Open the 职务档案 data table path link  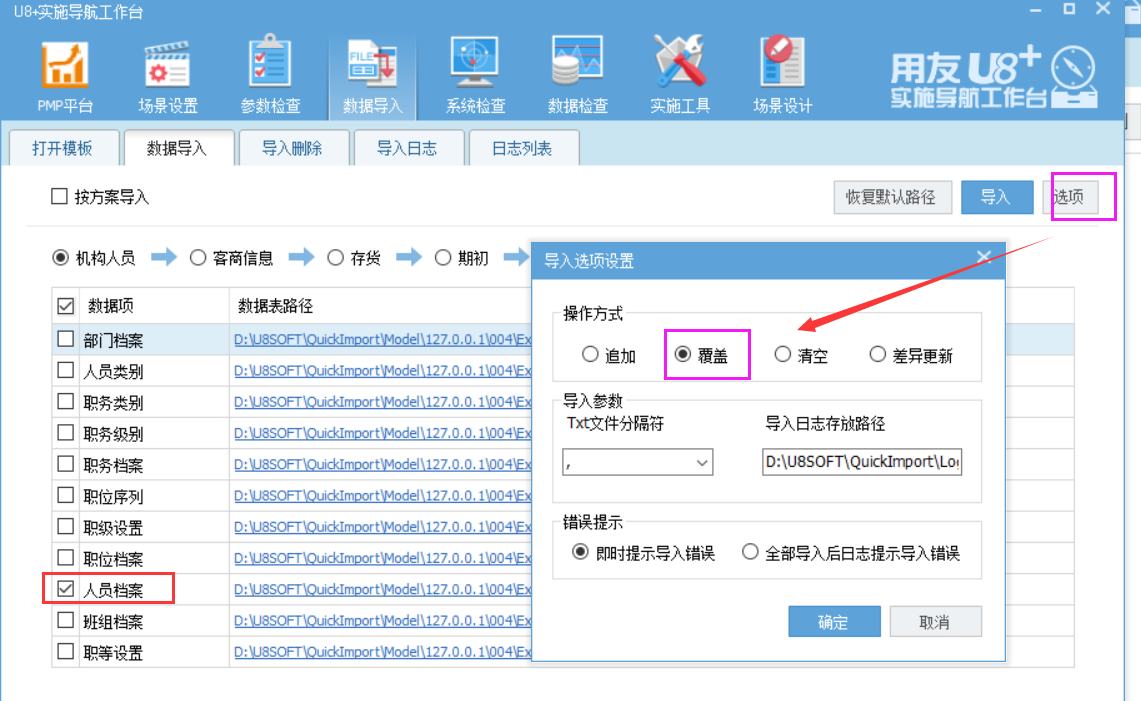click(x=383, y=465)
